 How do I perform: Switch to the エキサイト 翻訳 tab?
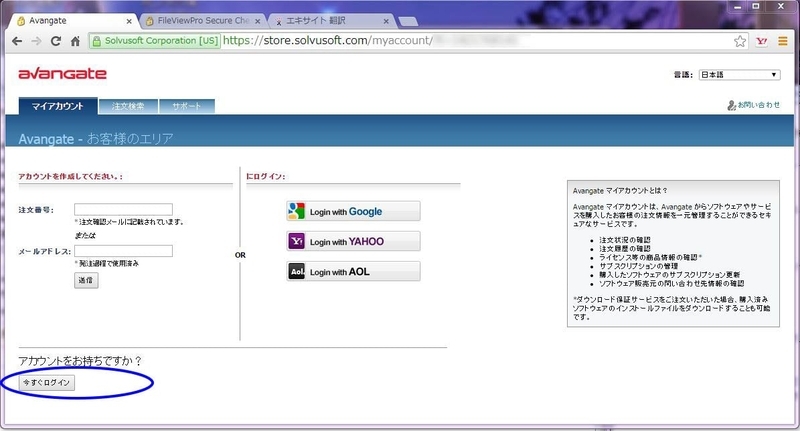331,21
